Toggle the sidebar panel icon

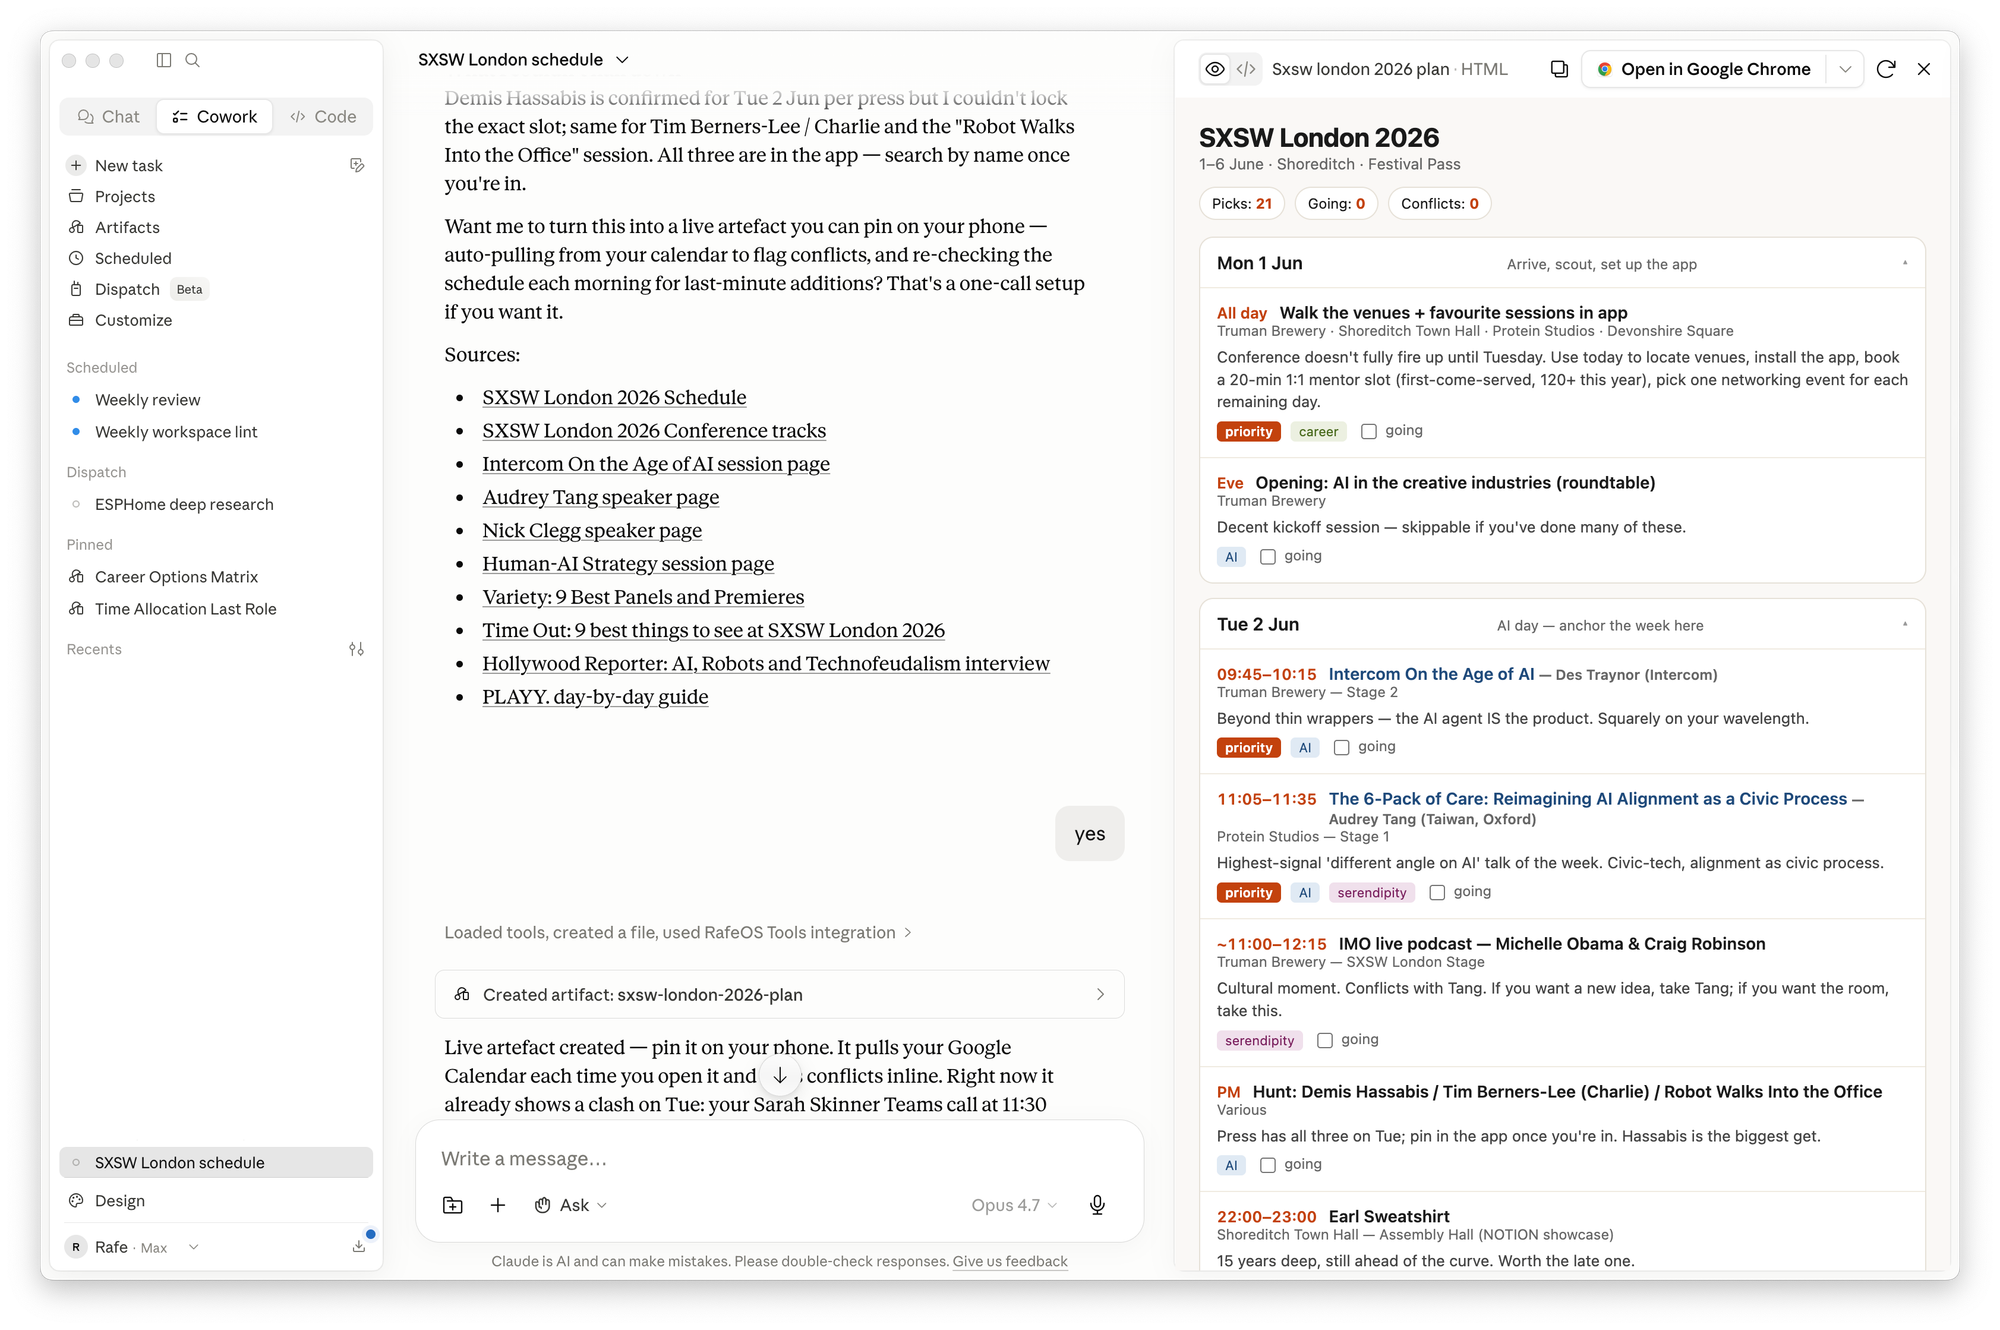tap(164, 60)
